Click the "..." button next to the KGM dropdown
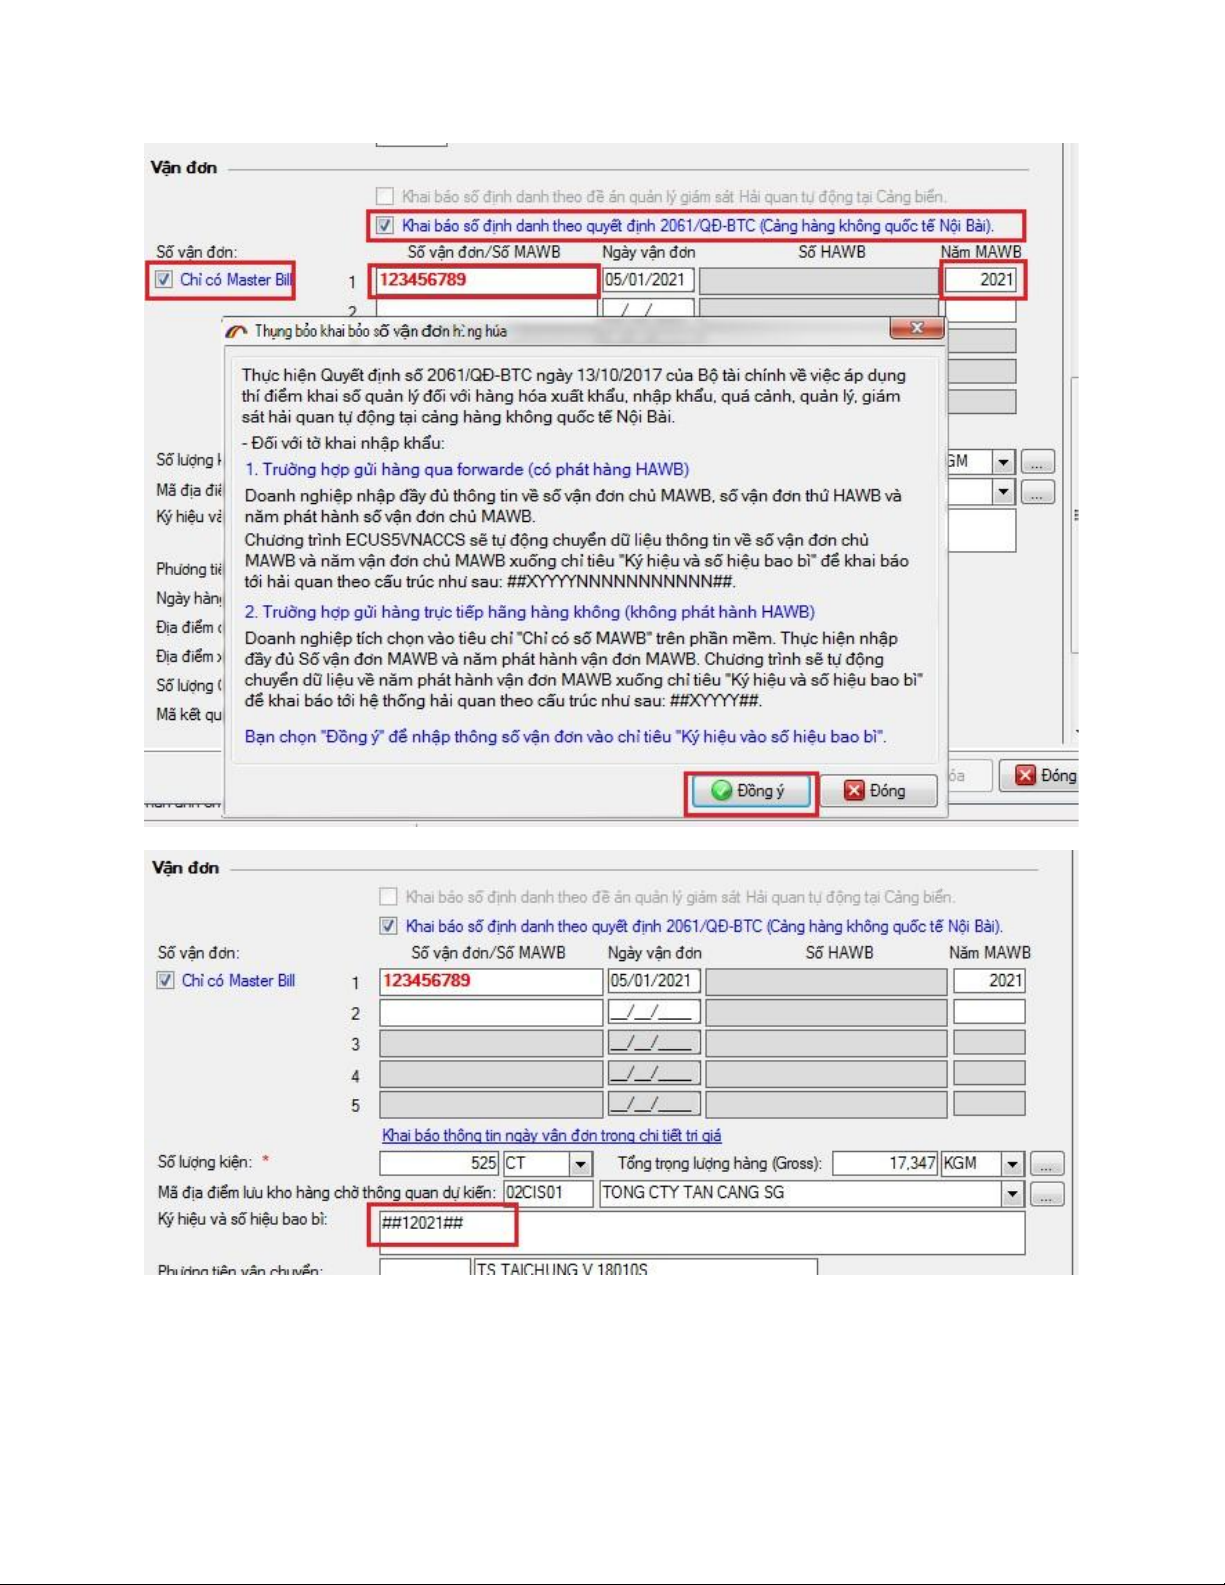 coord(1047,1165)
